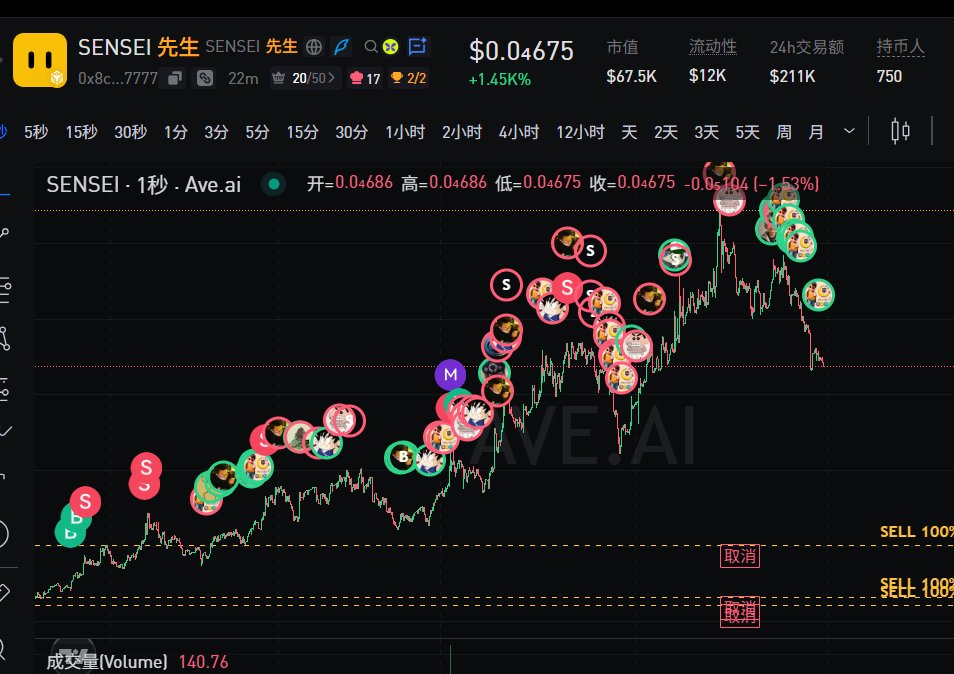Click the underlined 流动性 label
Screen dimensions: 954x674
point(712,47)
